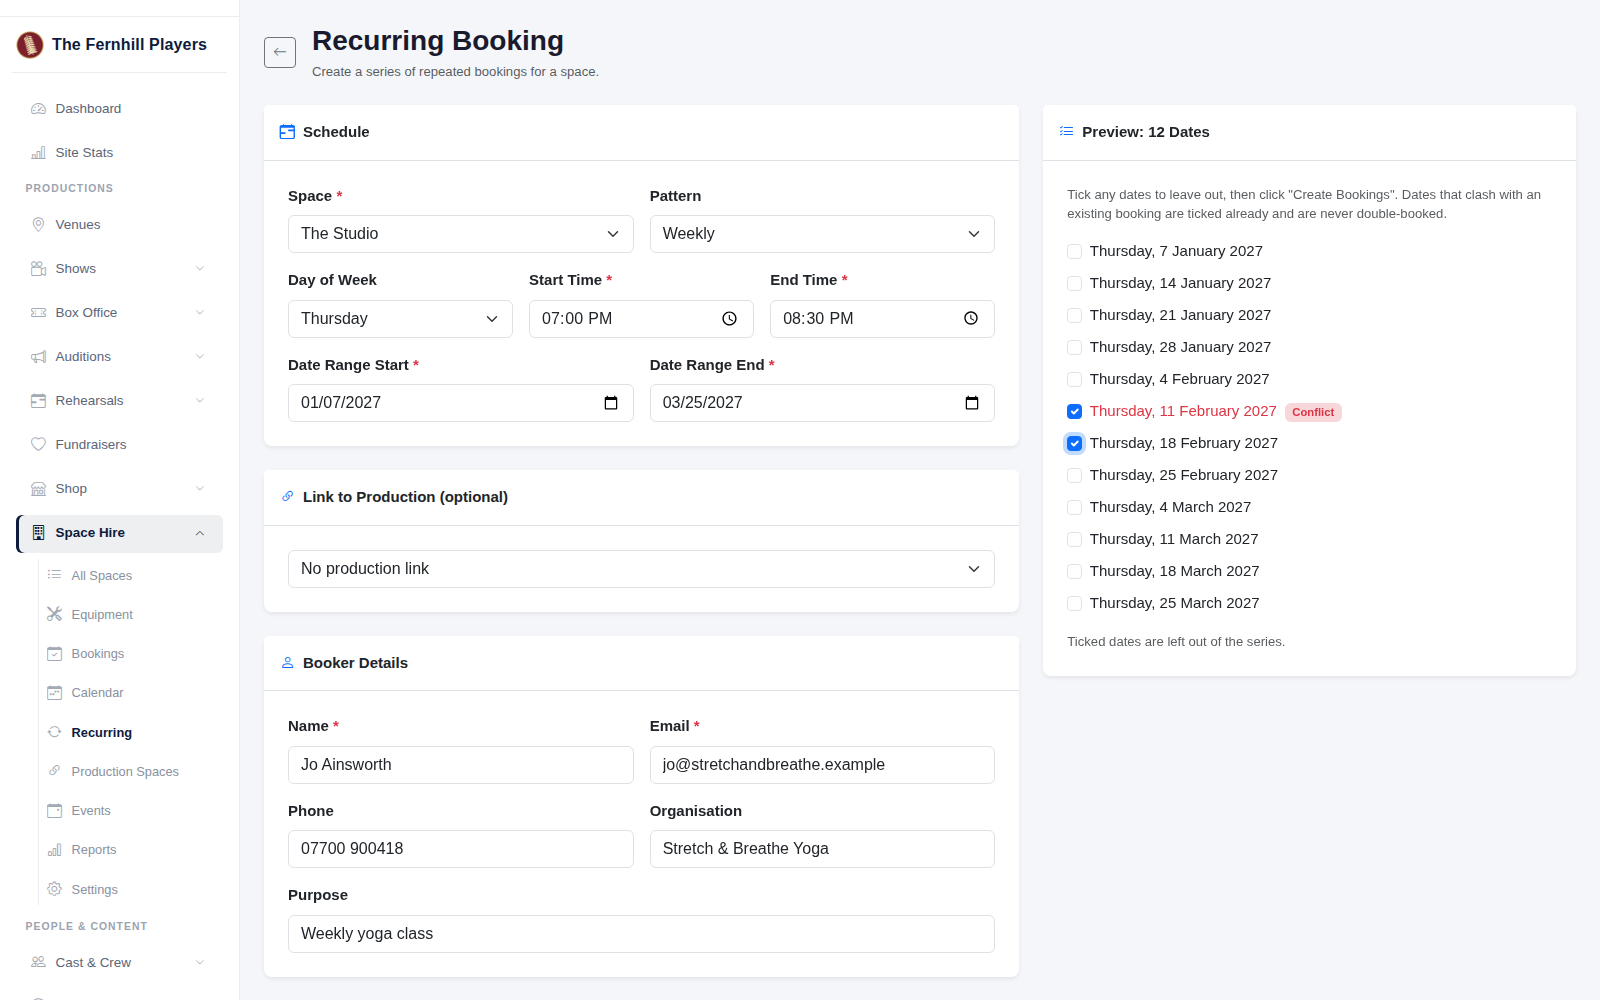Open Bookings in the Space Hire submenu
1600x1000 pixels.
[98, 654]
